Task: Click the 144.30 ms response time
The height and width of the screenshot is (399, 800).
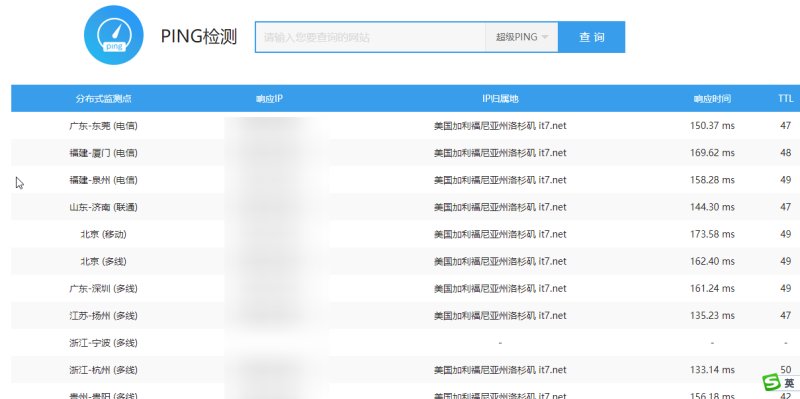Action: (x=712, y=207)
